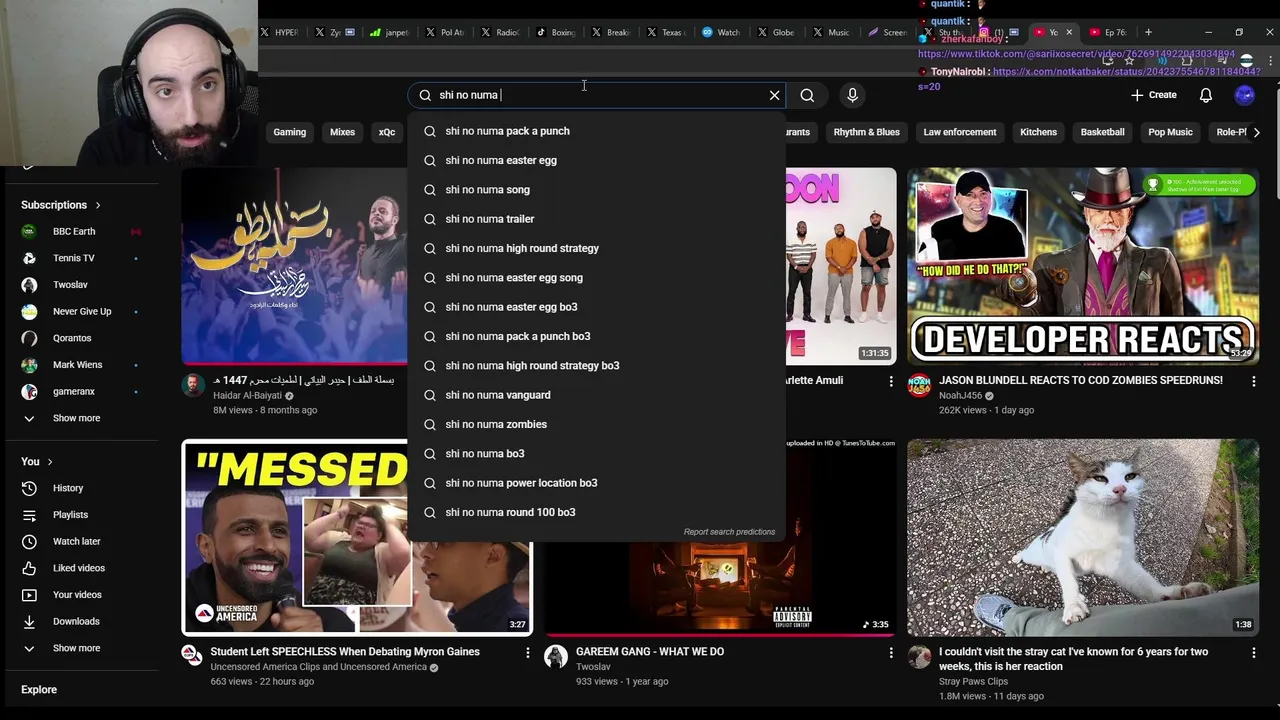Choose suggestion shi no numa pack a punch
The width and height of the screenshot is (1280, 720).
coord(597,131)
